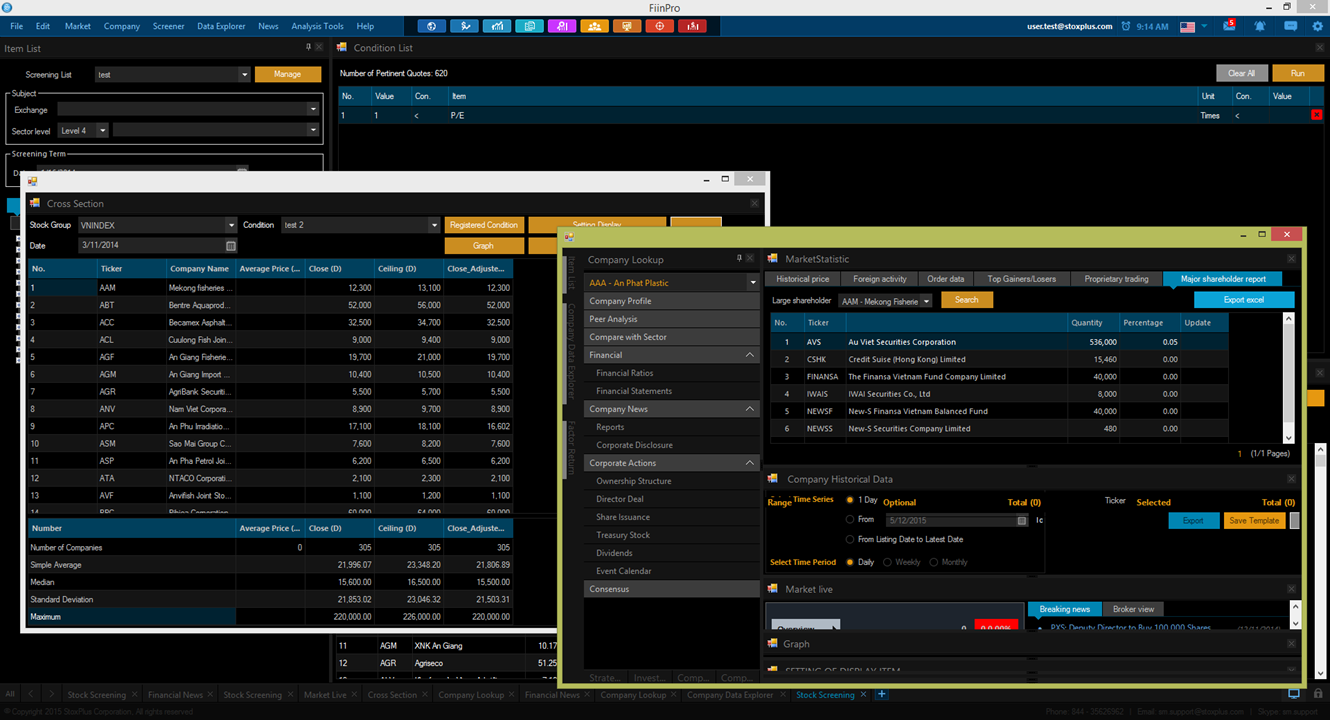Image resolution: width=1330 pixels, height=720 pixels.
Task: Open the settings gear icon
Action: coord(1317,27)
